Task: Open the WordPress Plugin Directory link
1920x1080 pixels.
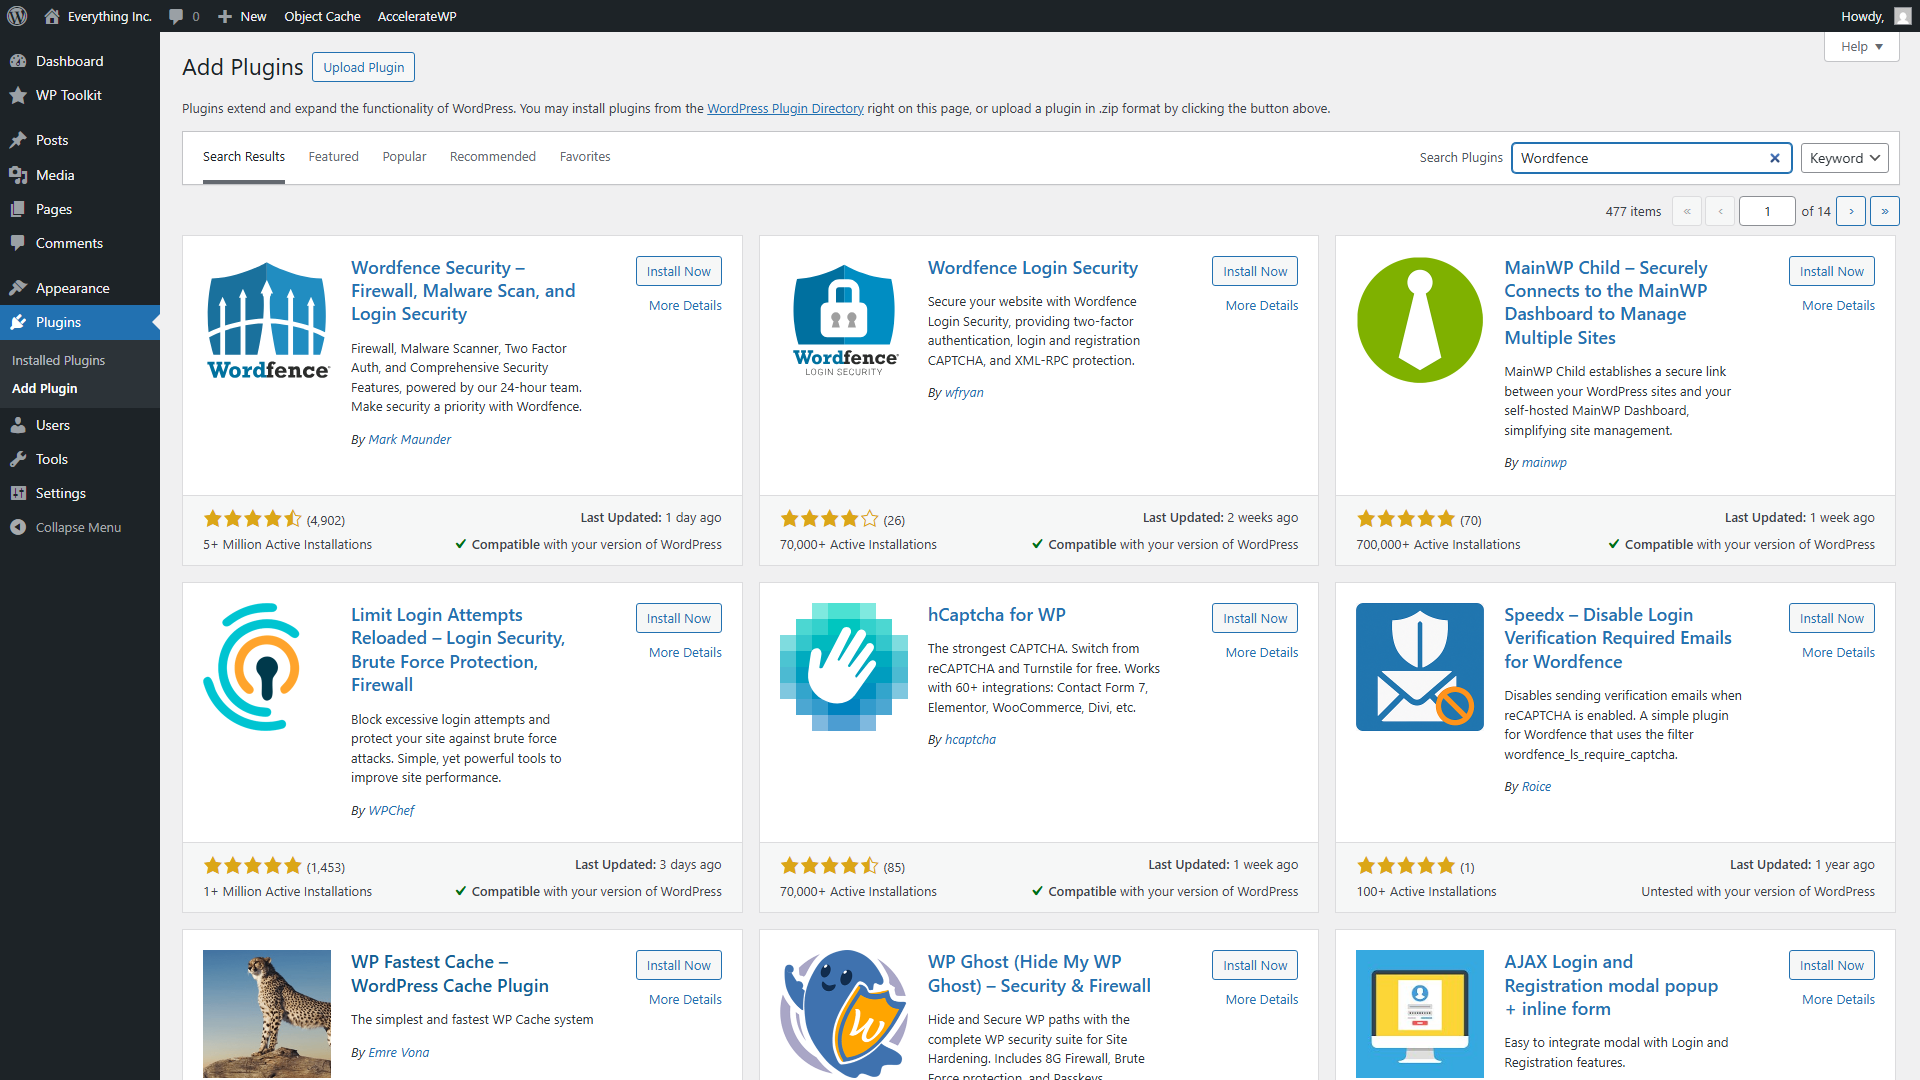Action: coord(785,108)
